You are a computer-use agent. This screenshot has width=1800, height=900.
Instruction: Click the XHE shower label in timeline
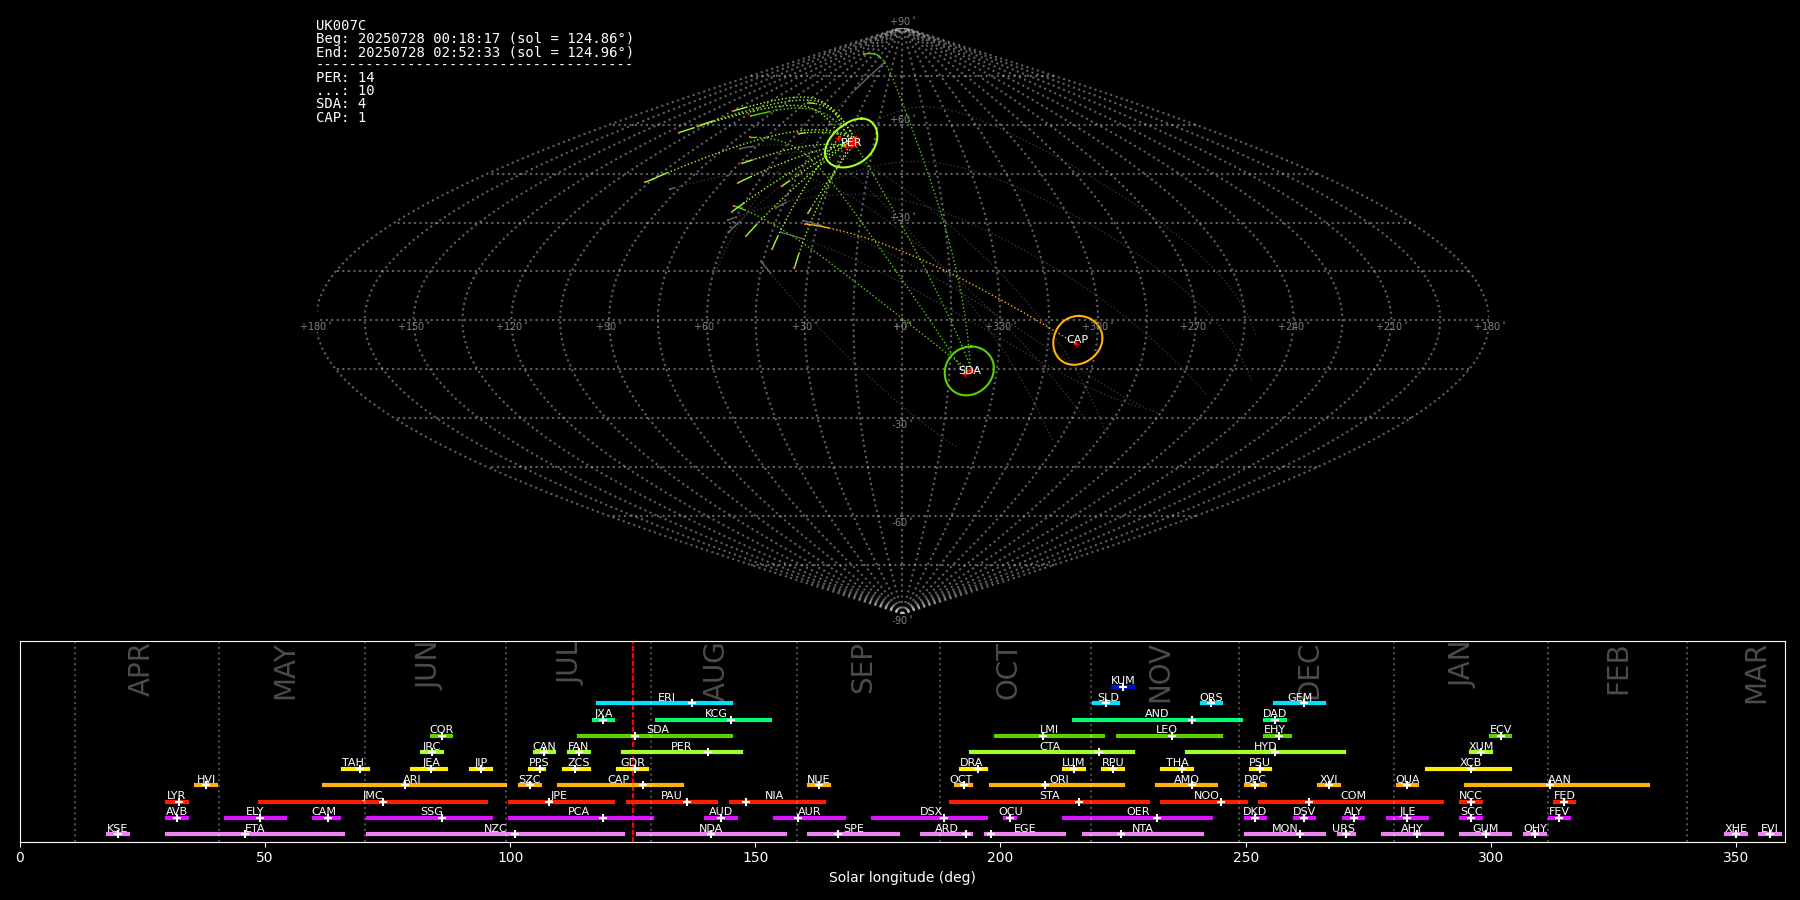[x=1736, y=829]
